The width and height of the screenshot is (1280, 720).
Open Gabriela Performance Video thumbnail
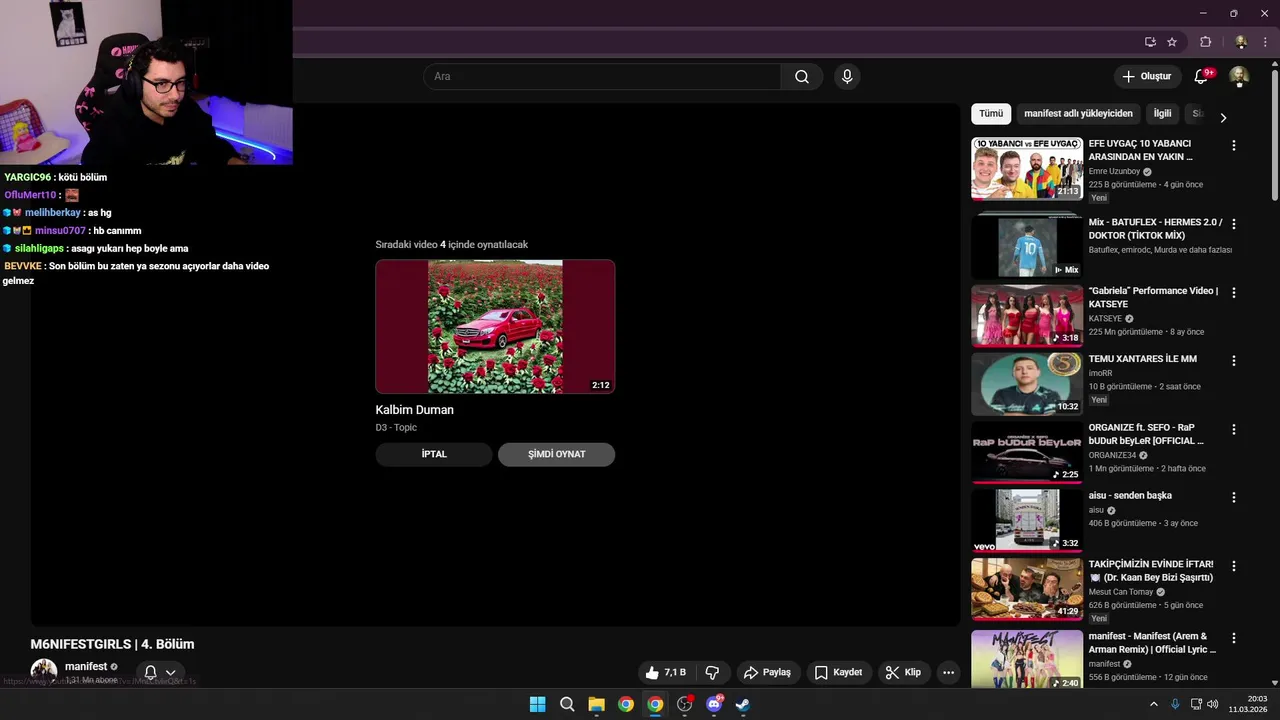pos(1027,316)
